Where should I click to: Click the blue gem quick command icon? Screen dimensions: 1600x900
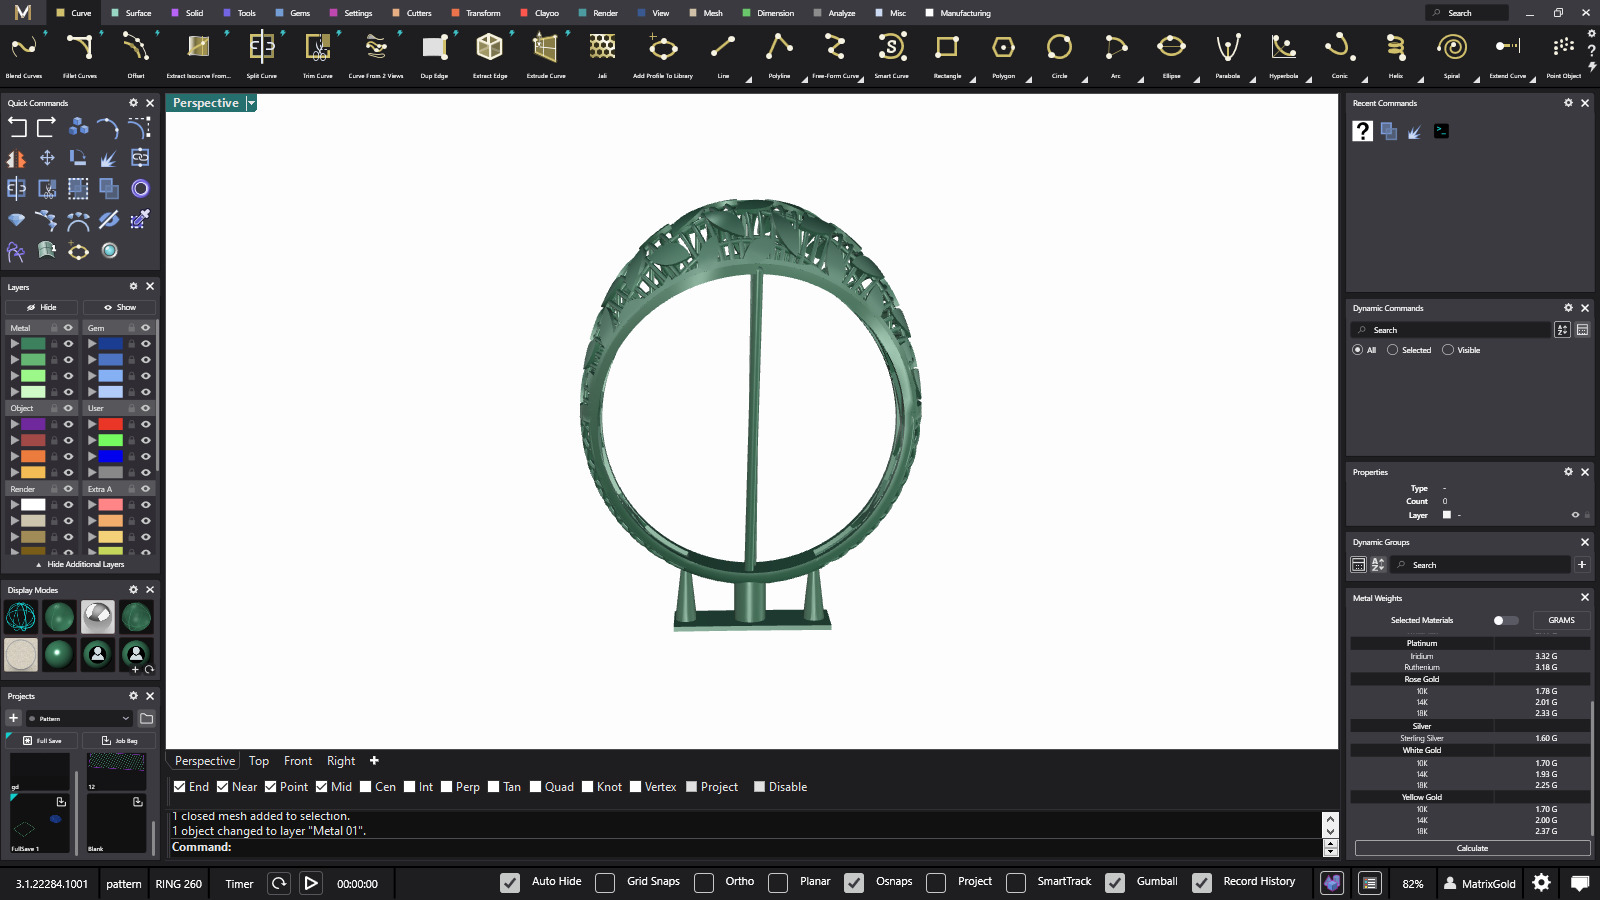click(x=17, y=220)
